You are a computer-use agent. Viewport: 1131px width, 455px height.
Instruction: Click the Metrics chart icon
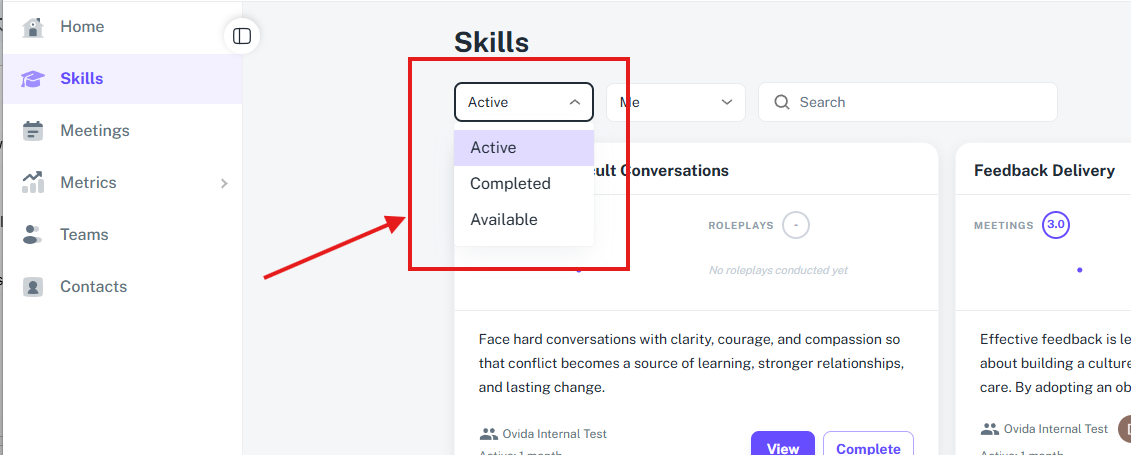click(32, 182)
